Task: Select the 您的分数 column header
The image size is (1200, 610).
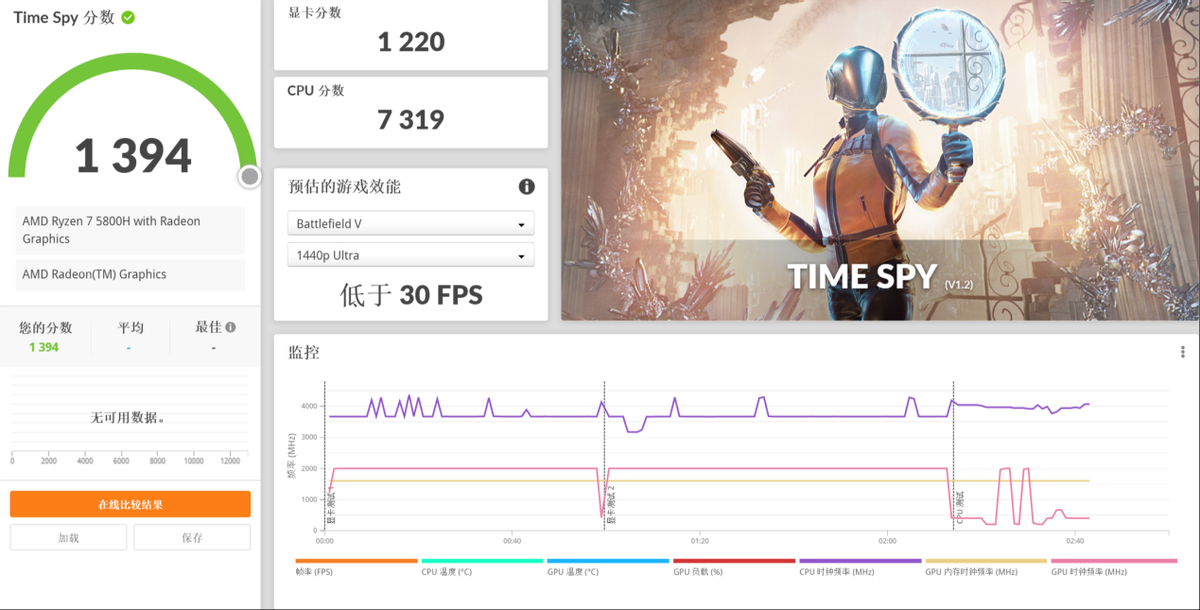Action: pos(43,327)
